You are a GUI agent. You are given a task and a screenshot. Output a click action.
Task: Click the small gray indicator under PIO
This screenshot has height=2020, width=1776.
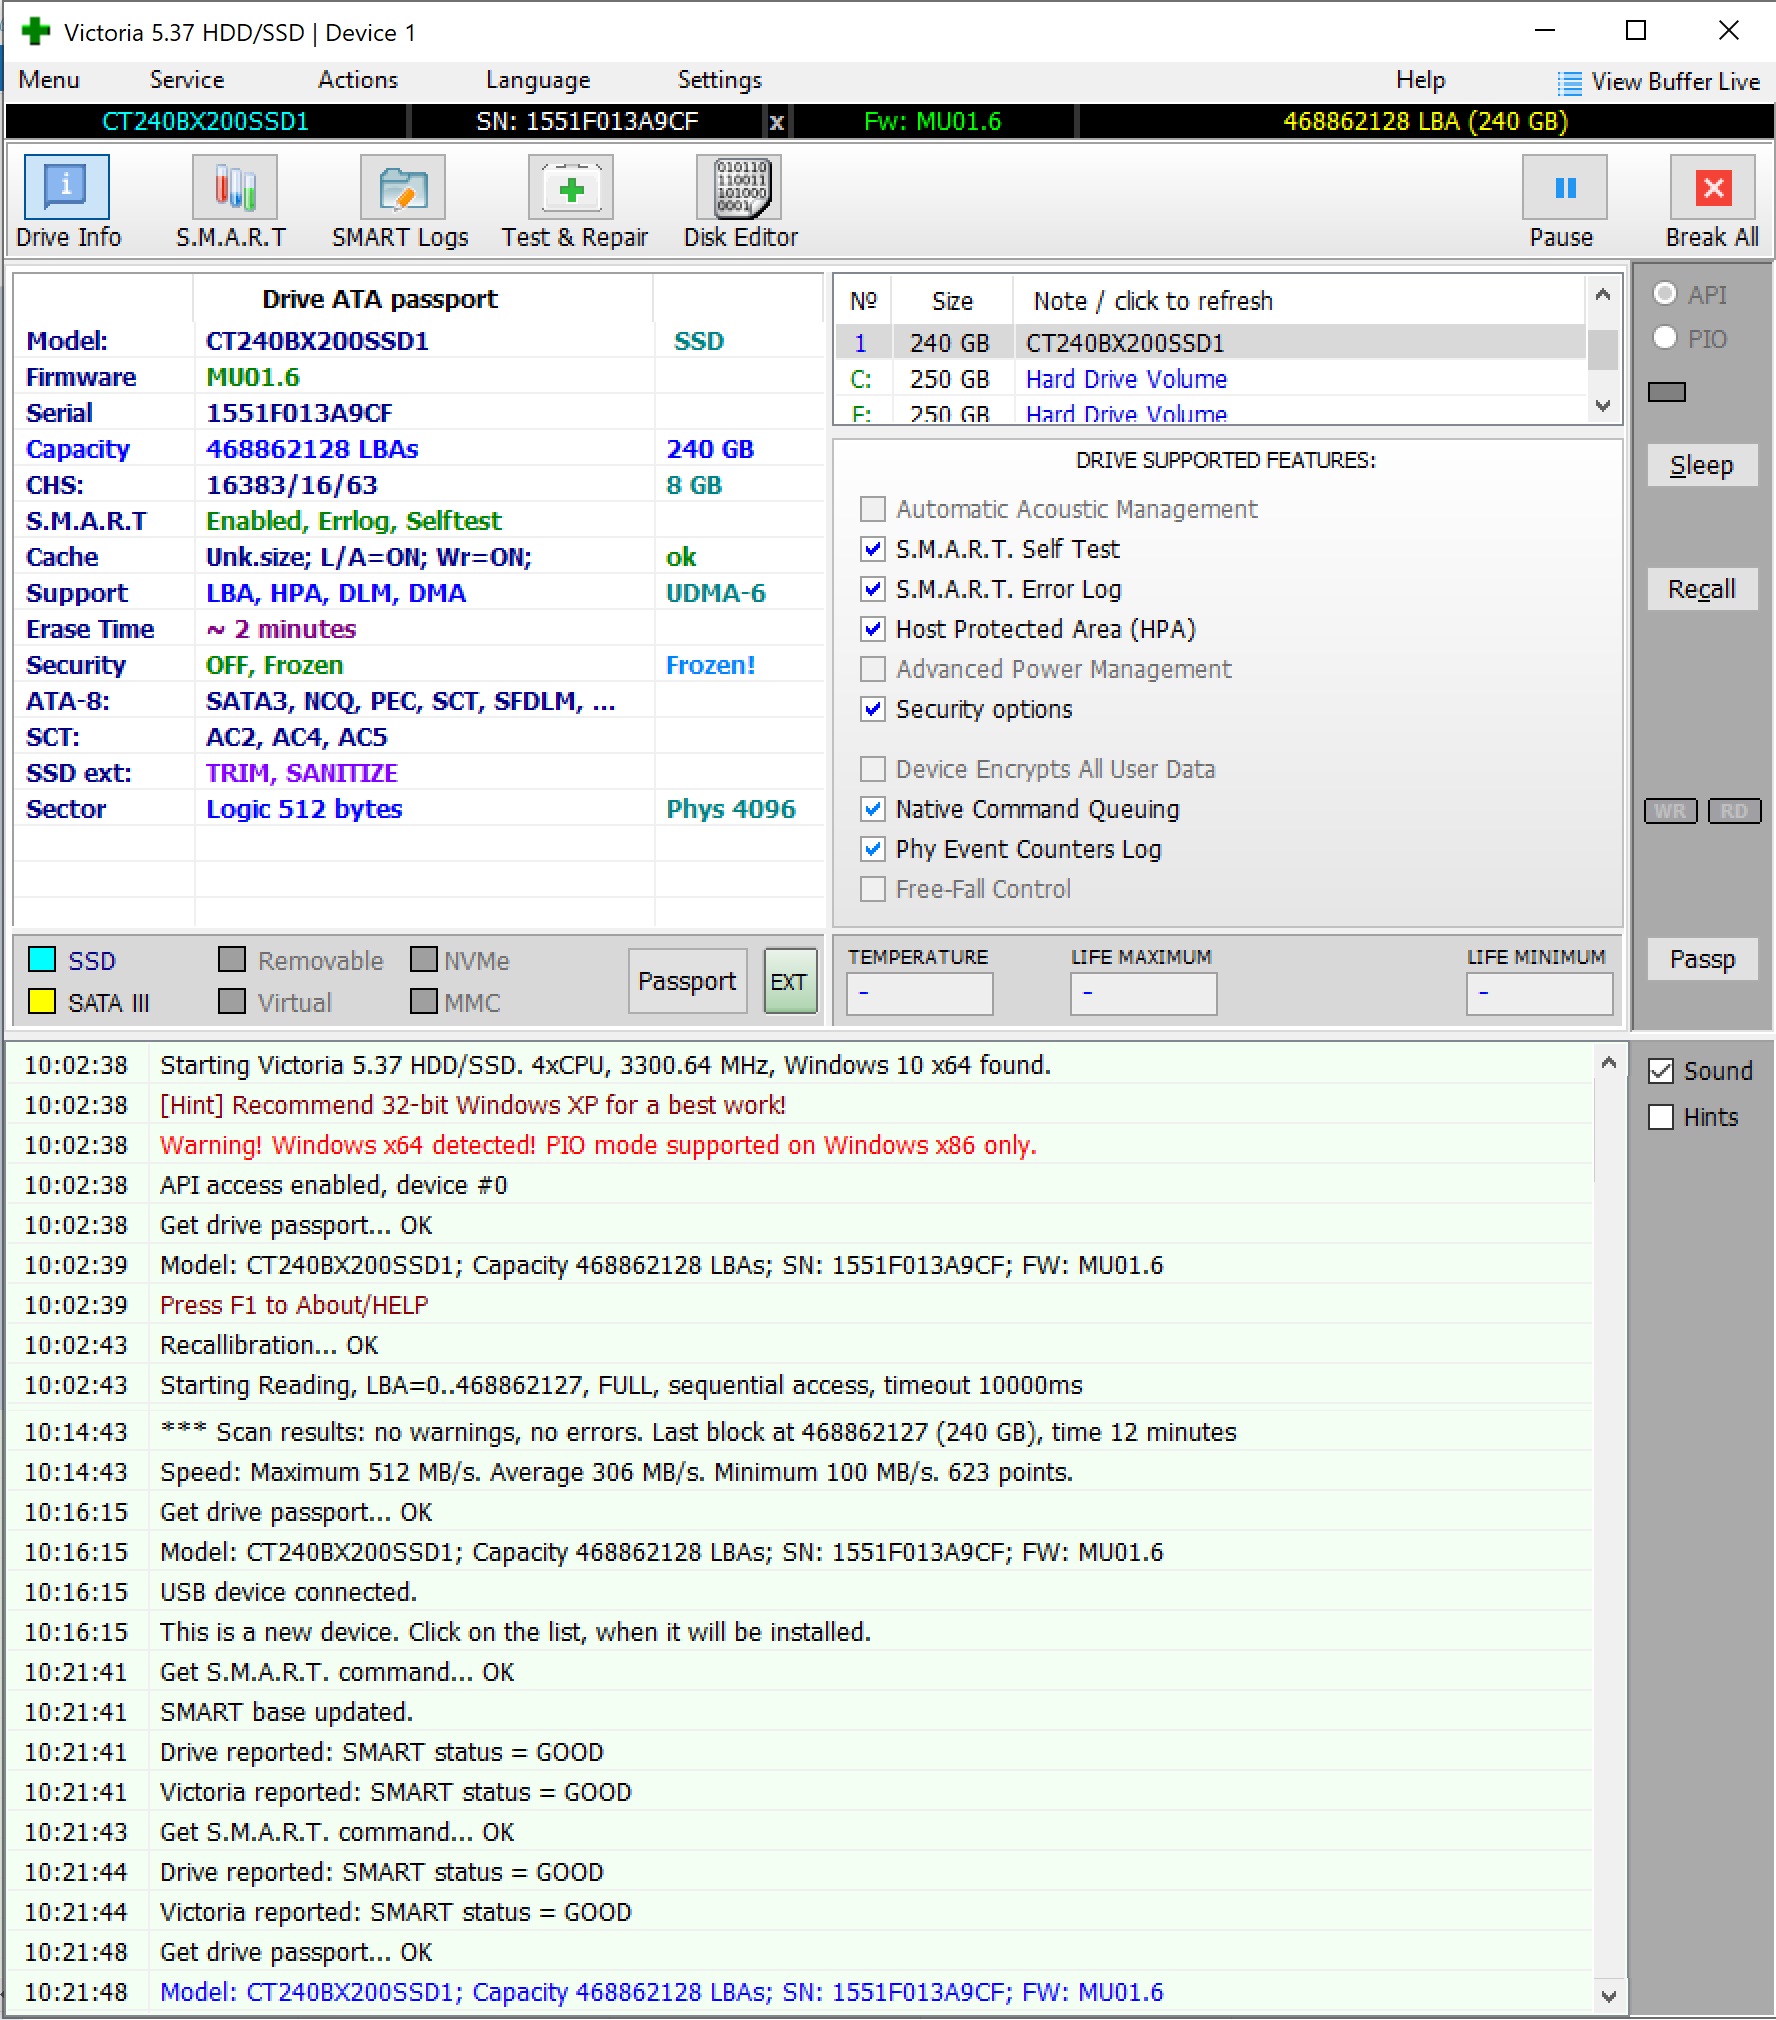pyautogui.click(x=1667, y=392)
